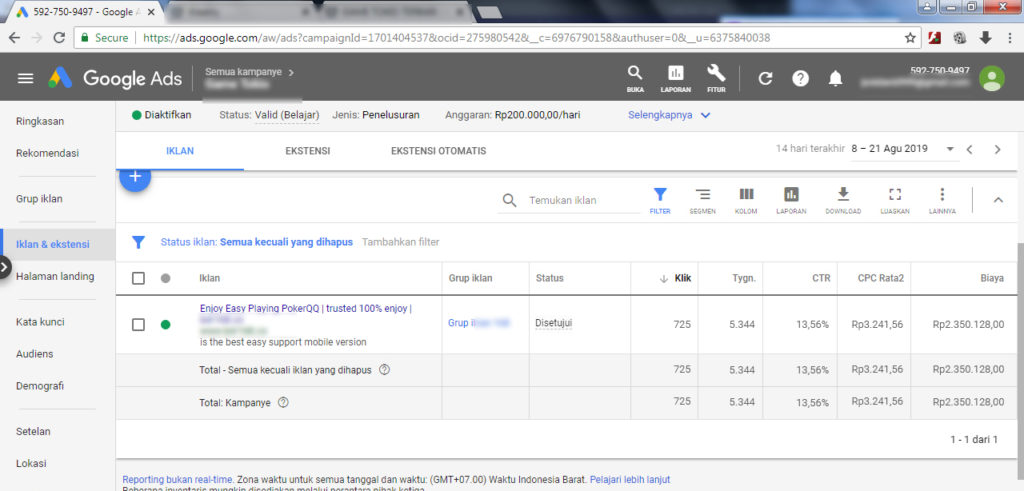Click the Tambahkan filter link
The height and width of the screenshot is (491, 1024).
pyautogui.click(x=400, y=242)
